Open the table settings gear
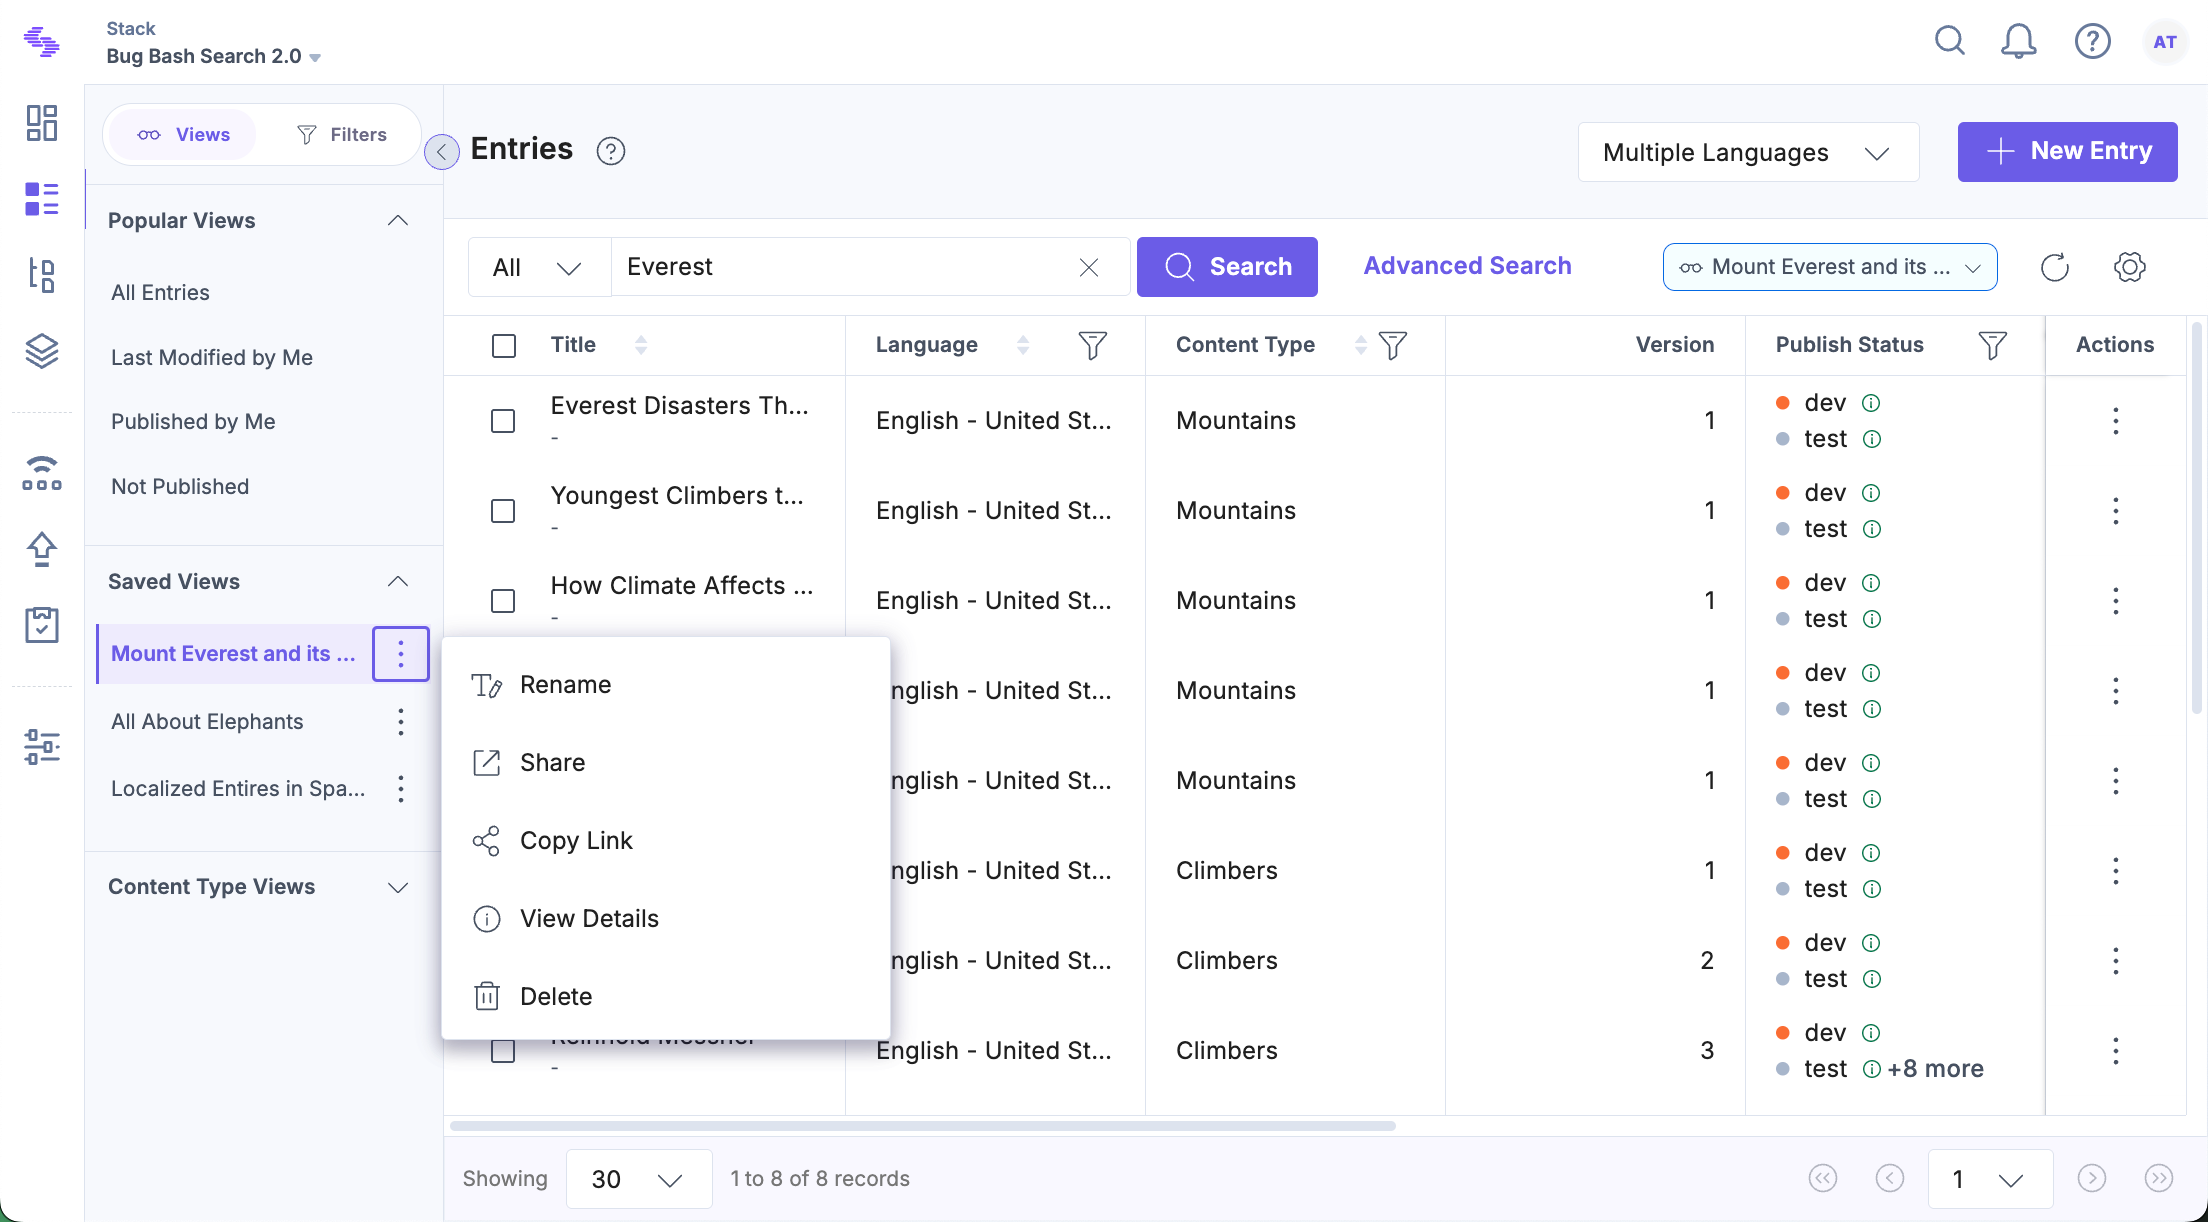The width and height of the screenshot is (2208, 1222). point(2130,267)
